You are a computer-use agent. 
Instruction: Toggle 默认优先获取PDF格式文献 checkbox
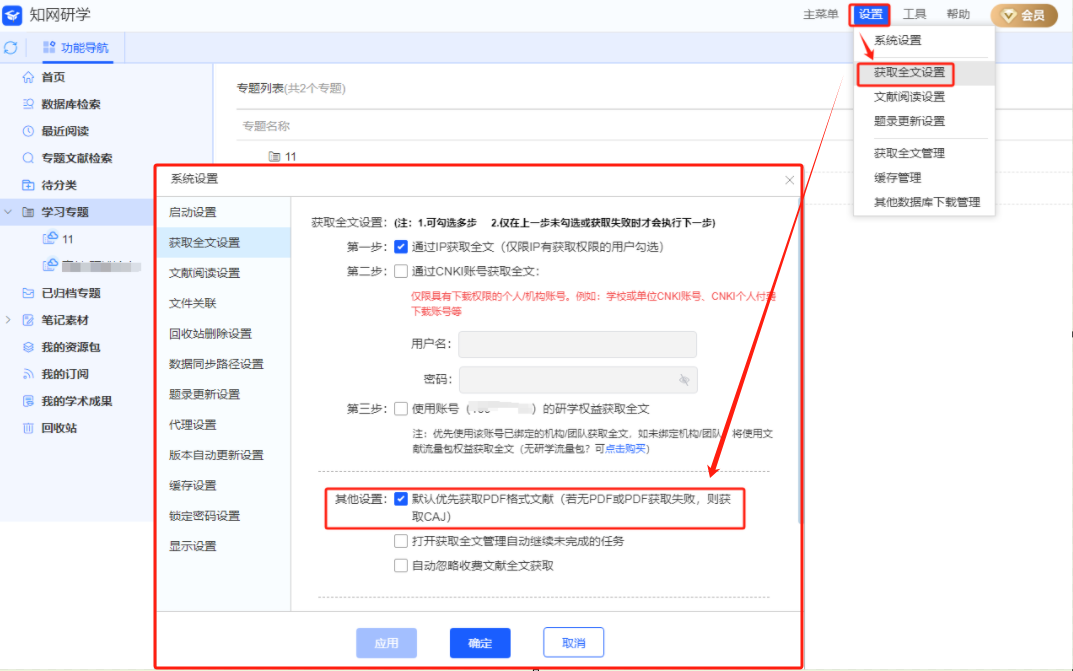point(401,499)
